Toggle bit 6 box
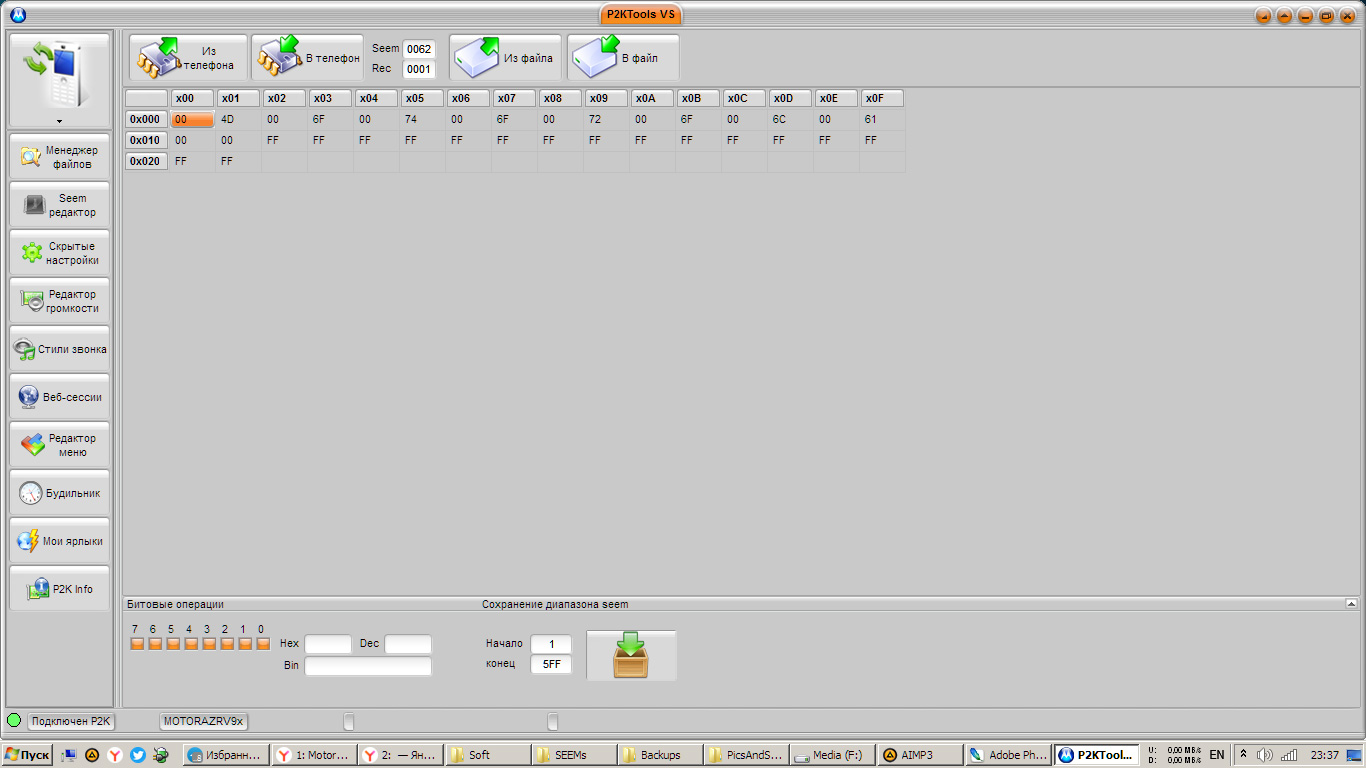This screenshot has width=1366, height=768. pos(155,643)
